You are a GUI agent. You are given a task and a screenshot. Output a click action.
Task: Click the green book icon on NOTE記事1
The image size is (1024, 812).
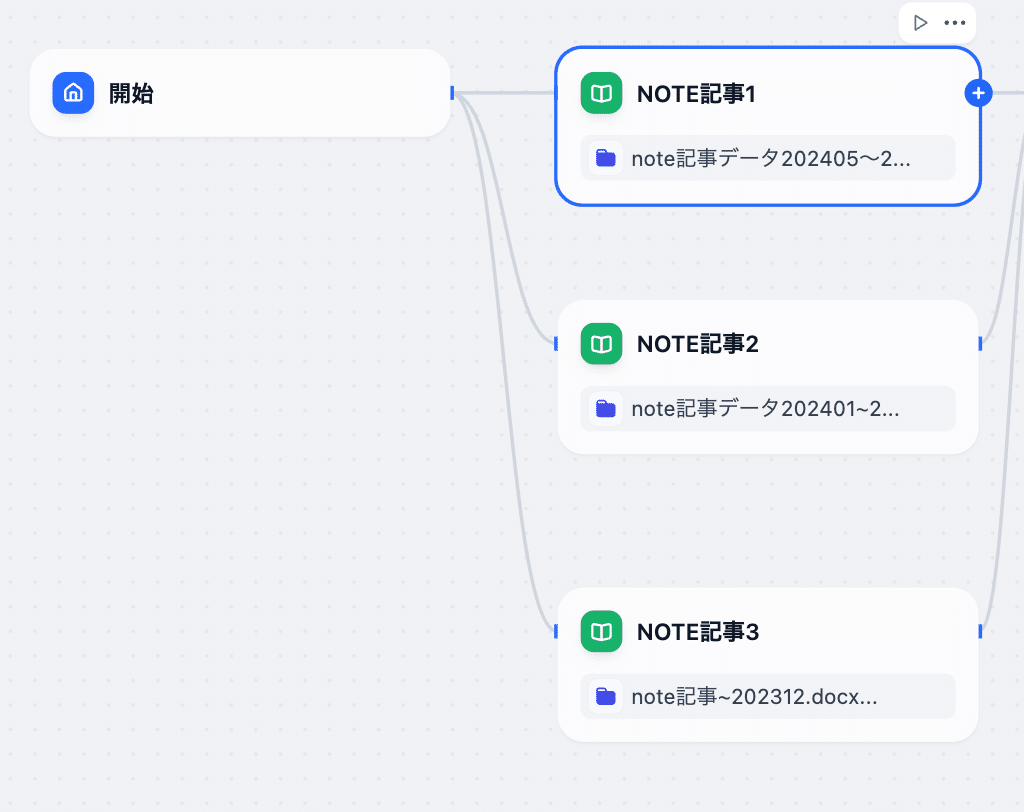(601, 94)
